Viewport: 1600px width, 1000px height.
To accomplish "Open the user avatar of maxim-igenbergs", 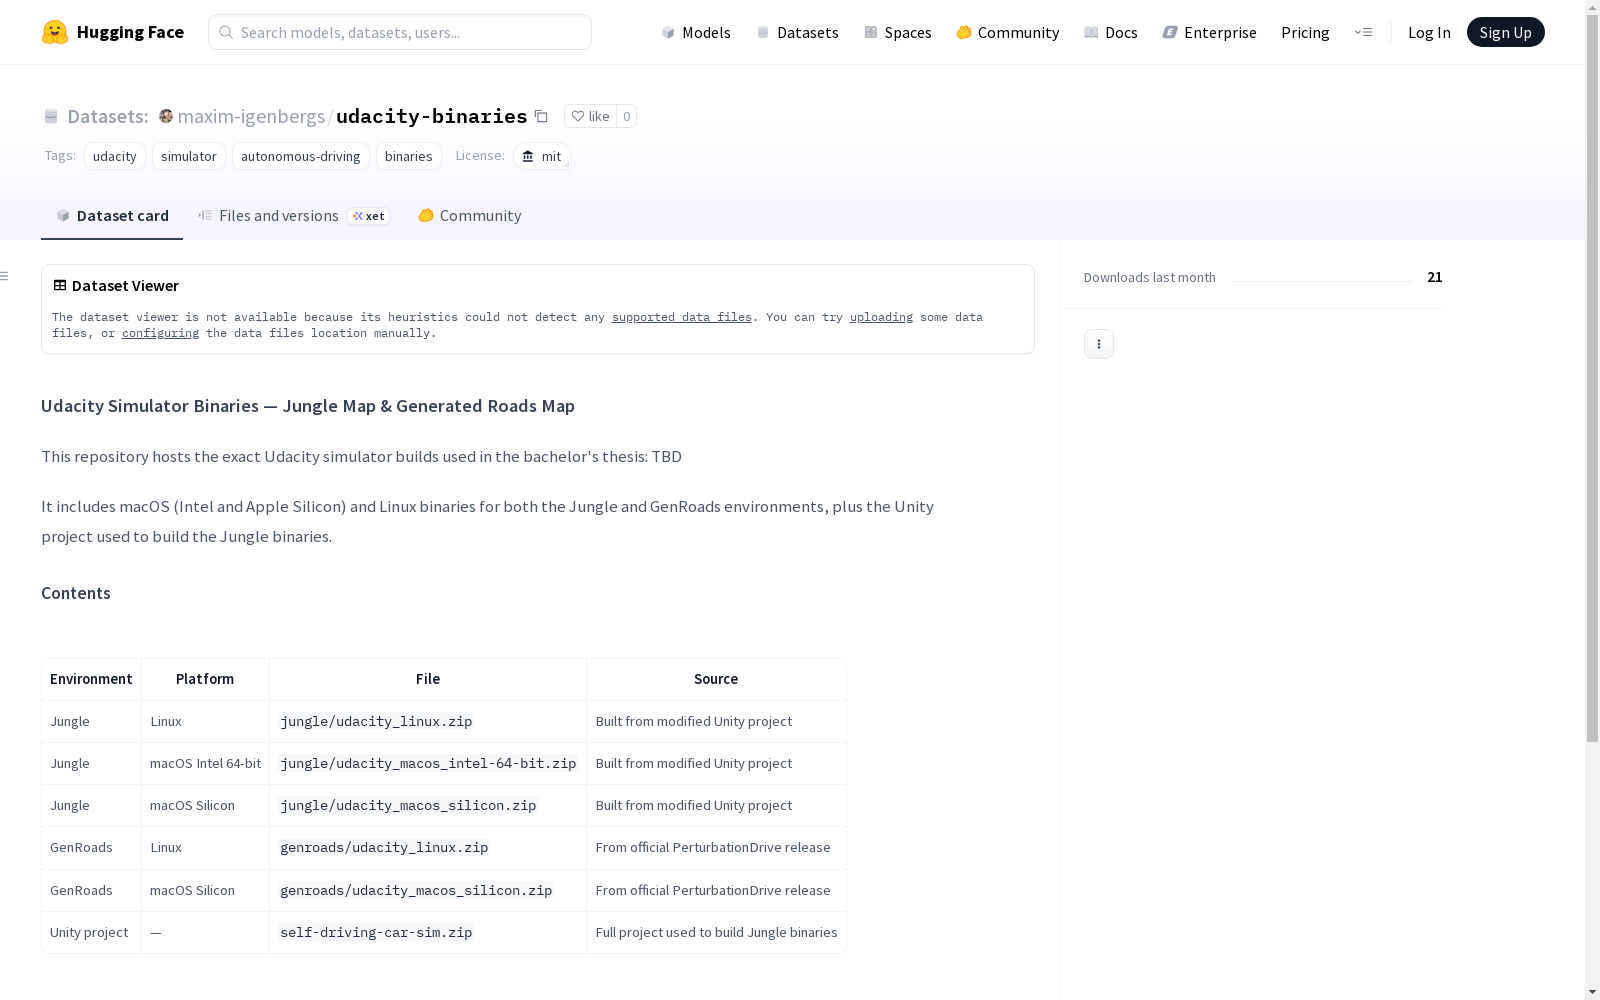I will pyautogui.click(x=166, y=116).
